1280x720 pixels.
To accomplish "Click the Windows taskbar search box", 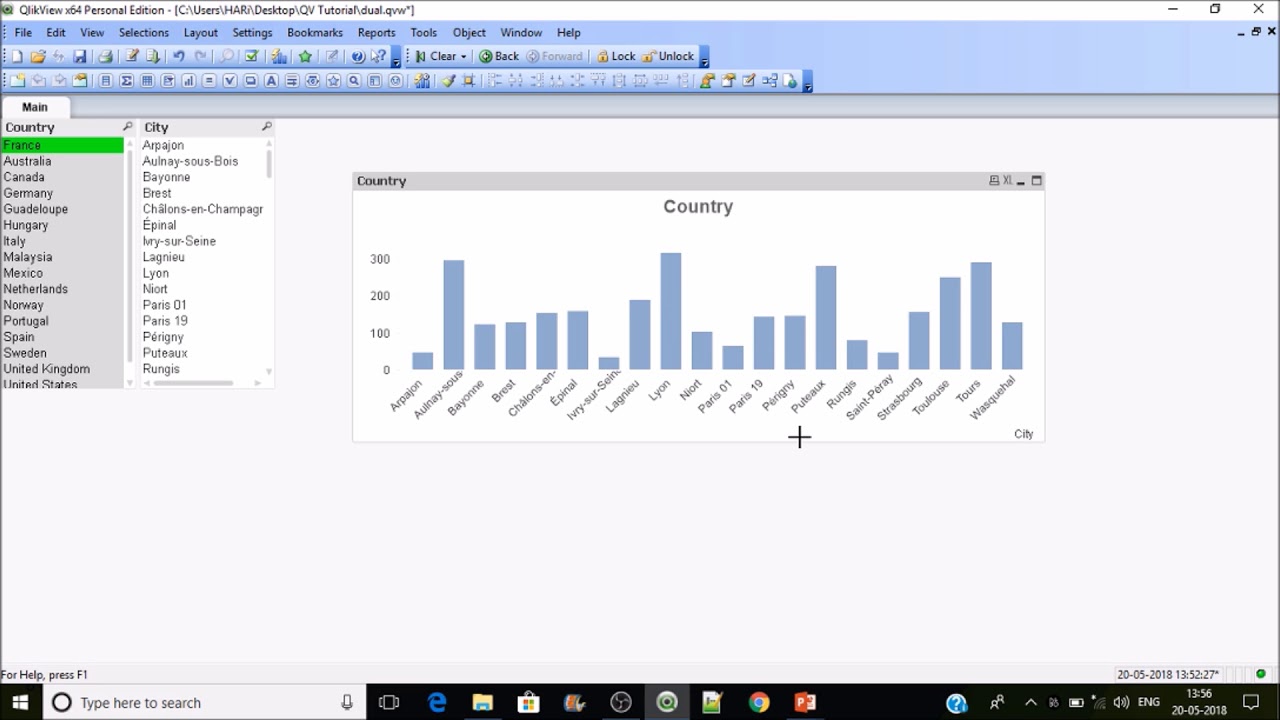I will pos(203,703).
